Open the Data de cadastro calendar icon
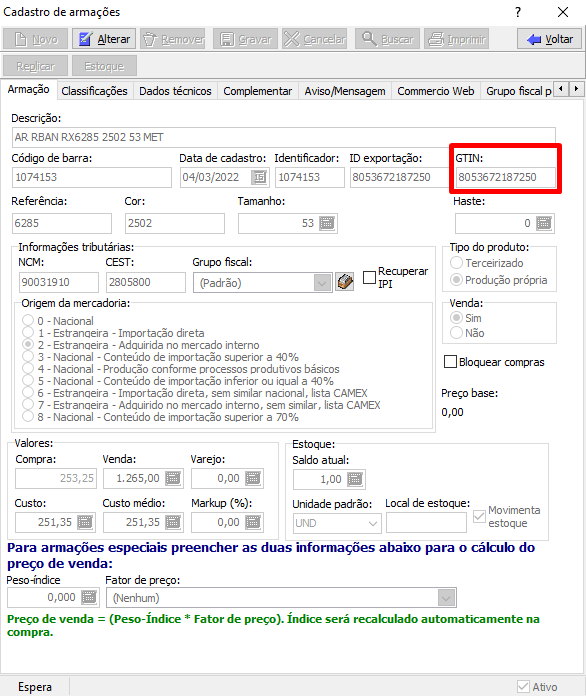The height and width of the screenshot is (696, 586). tap(260, 178)
